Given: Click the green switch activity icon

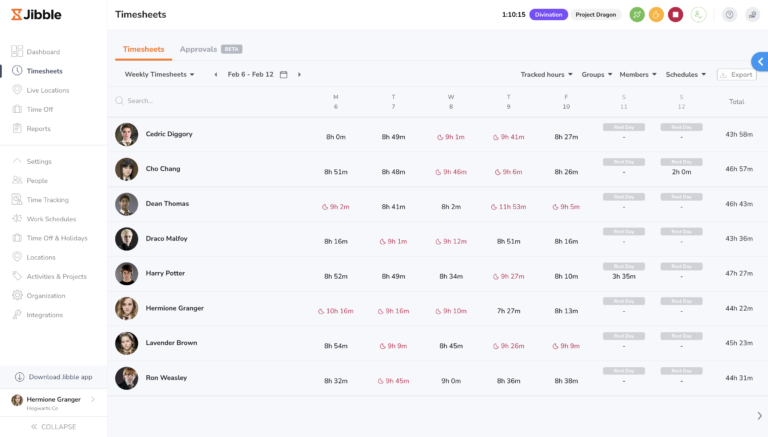Looking at the screenshot, I should point(637,15).
